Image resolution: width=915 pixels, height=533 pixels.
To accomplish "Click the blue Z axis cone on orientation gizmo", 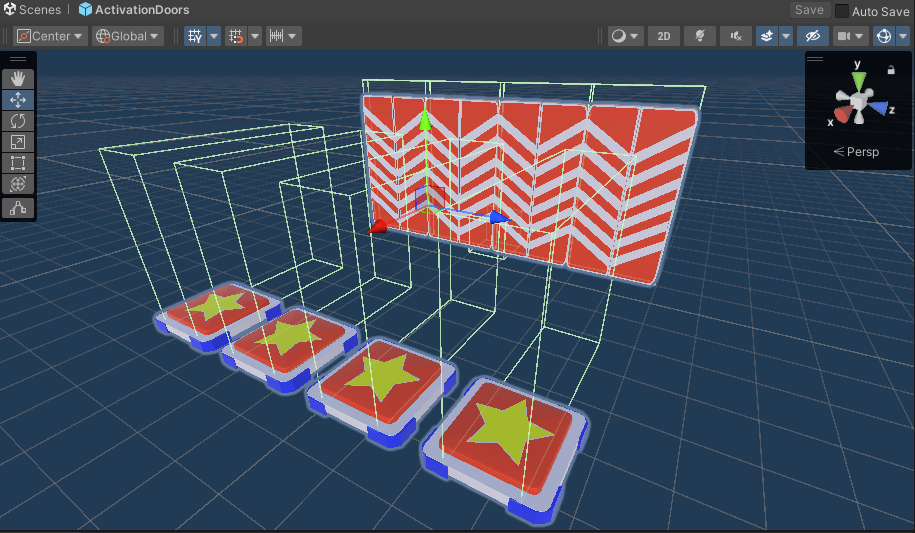I will (877, 107).
